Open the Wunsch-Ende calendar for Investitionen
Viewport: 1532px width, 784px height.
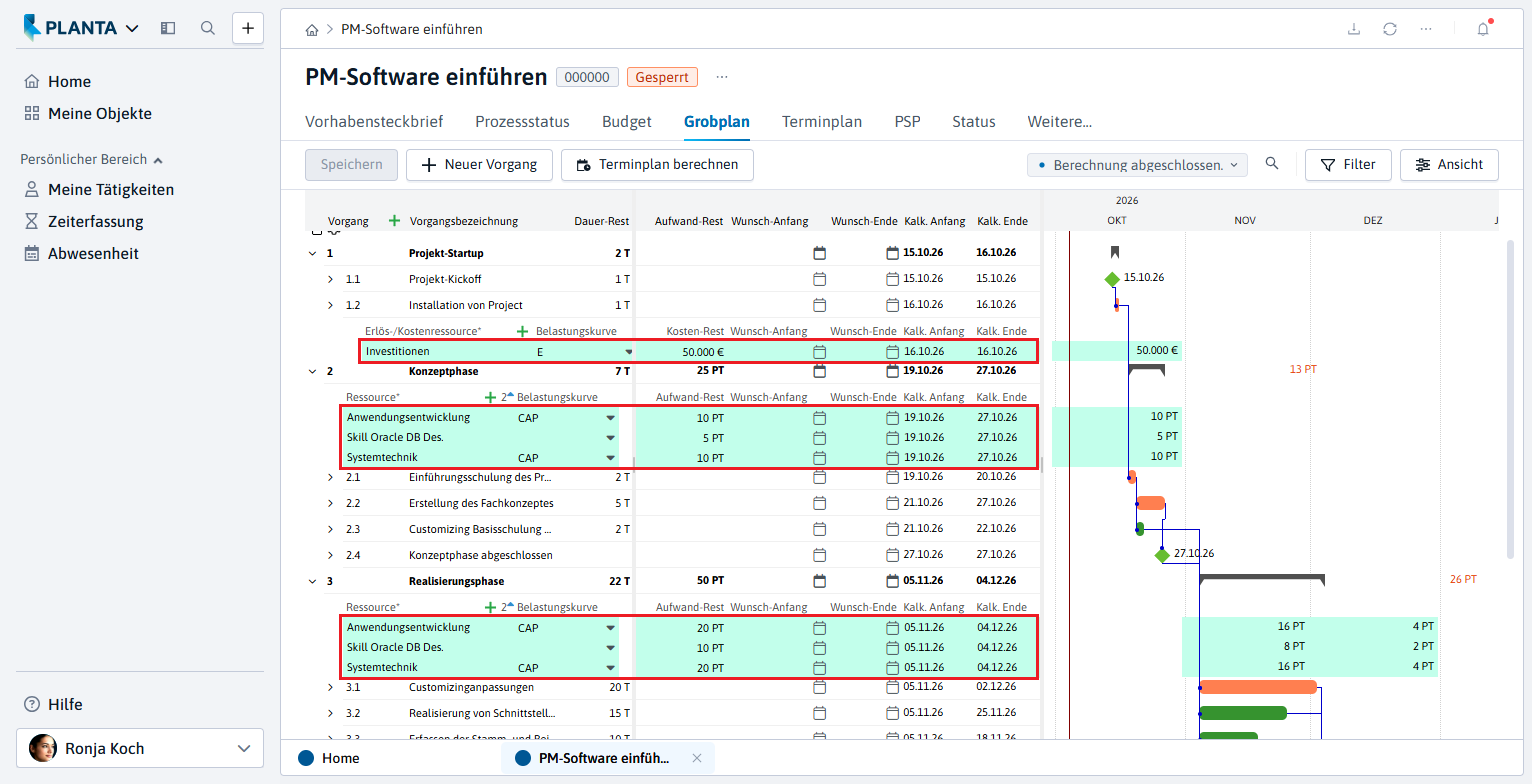pyautogui.click(x=893, y=352)
